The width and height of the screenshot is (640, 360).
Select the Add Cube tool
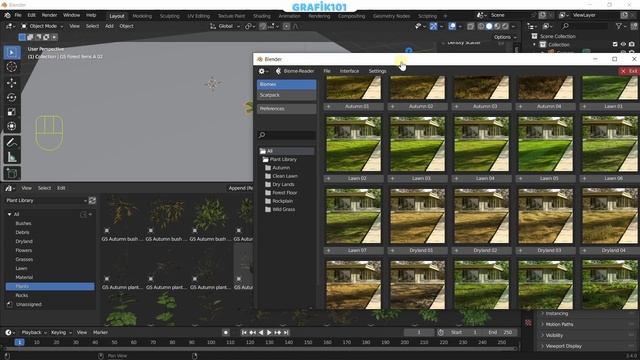[11, 173]
